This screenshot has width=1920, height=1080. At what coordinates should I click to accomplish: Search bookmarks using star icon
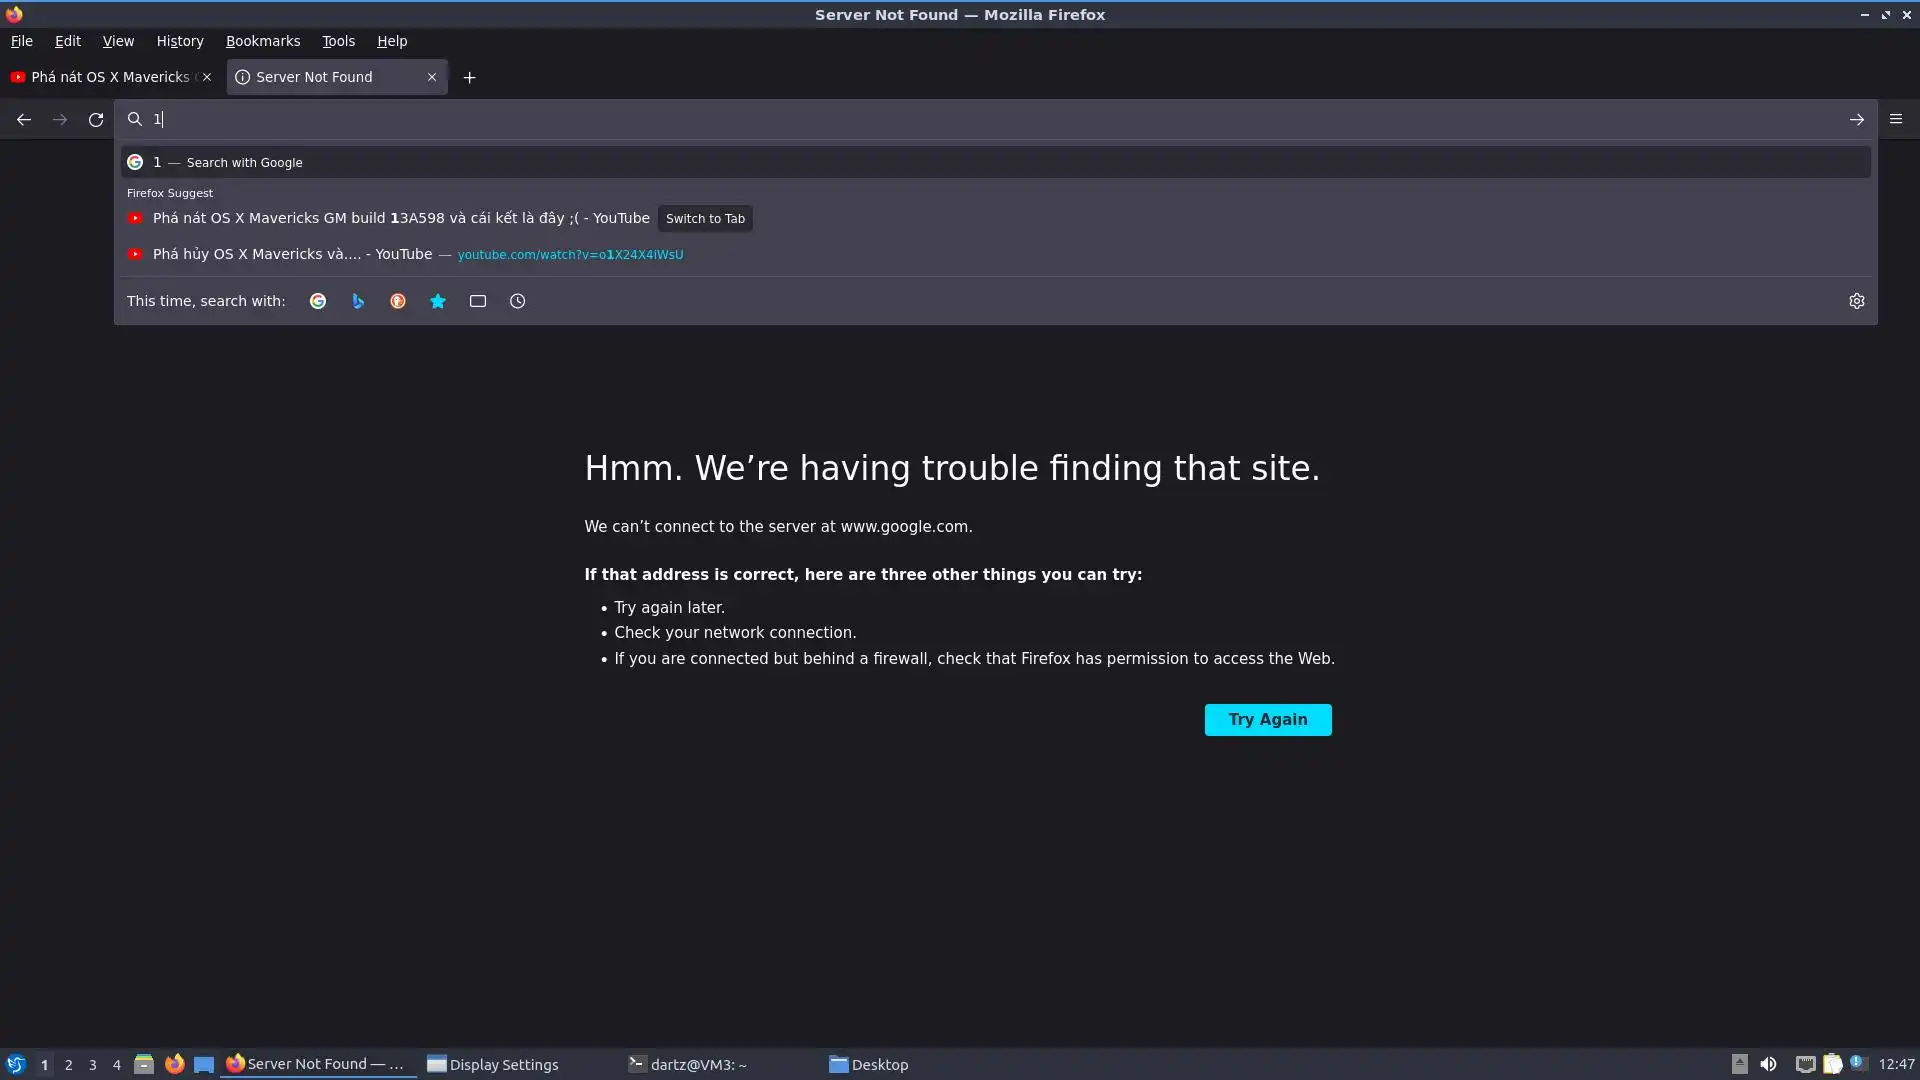[x=438, y=301]
